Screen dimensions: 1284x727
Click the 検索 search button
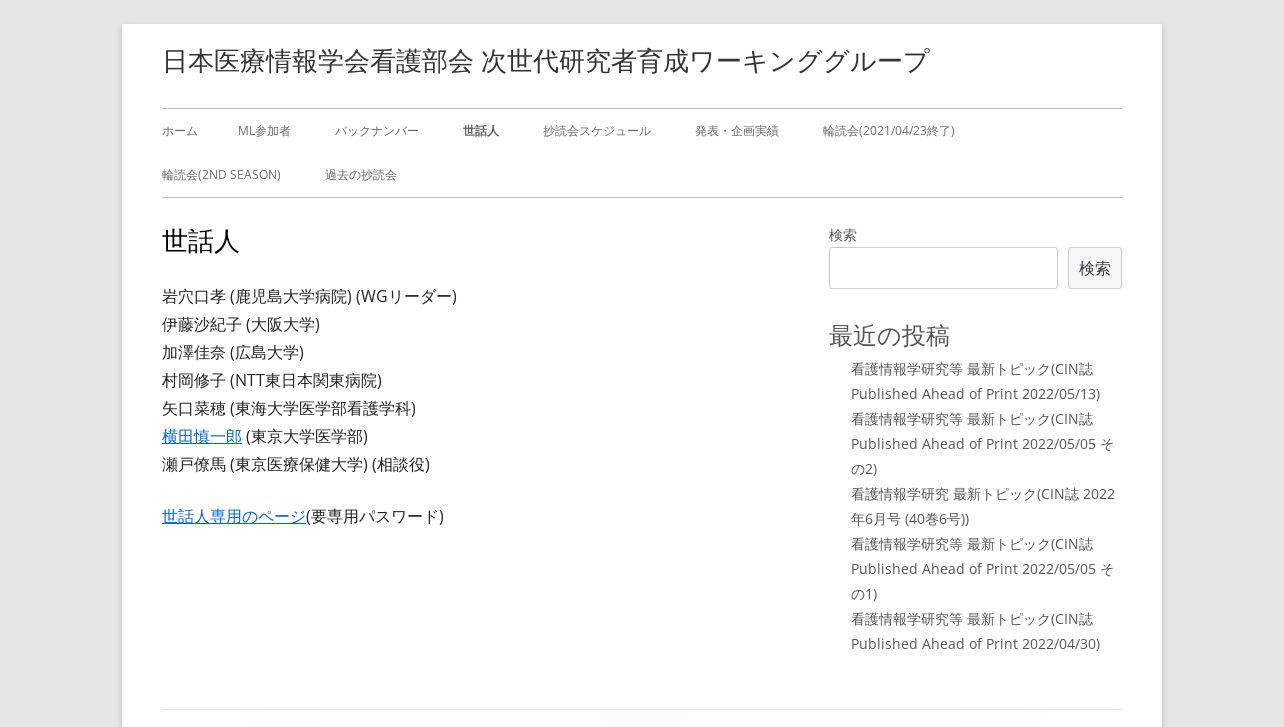point(1095,268)
